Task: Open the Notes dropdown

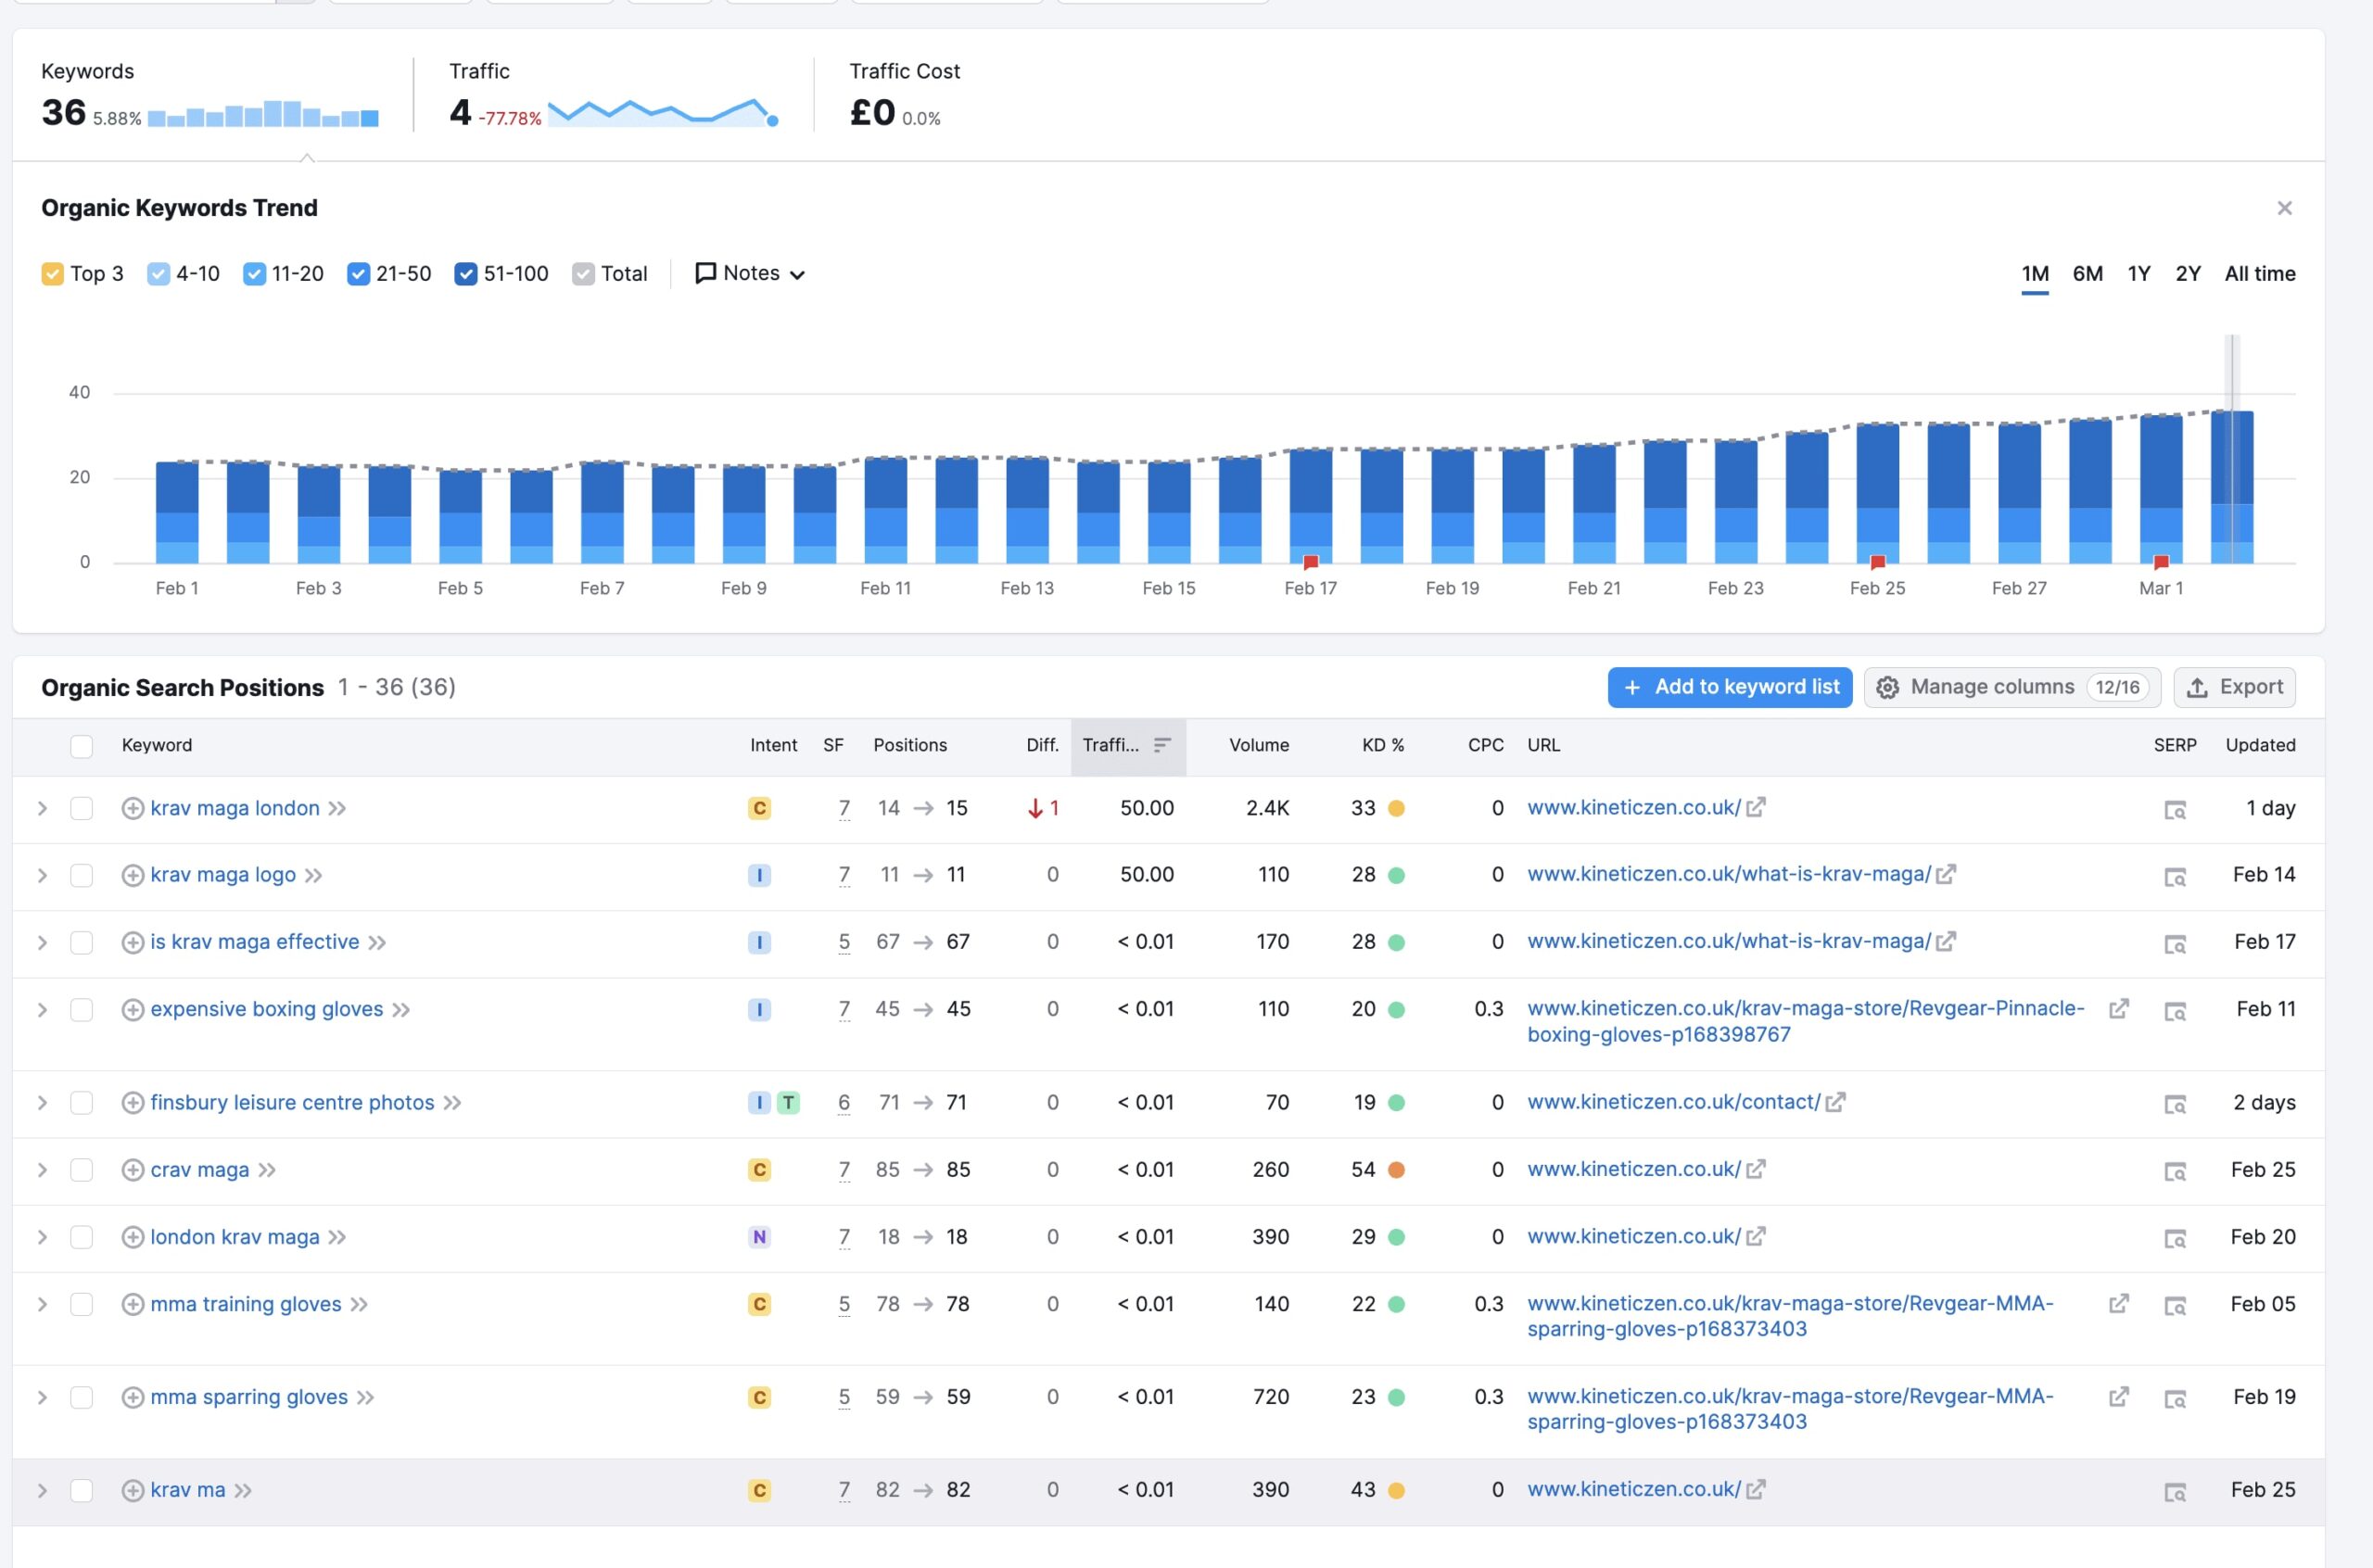Action: coord(750,273)
